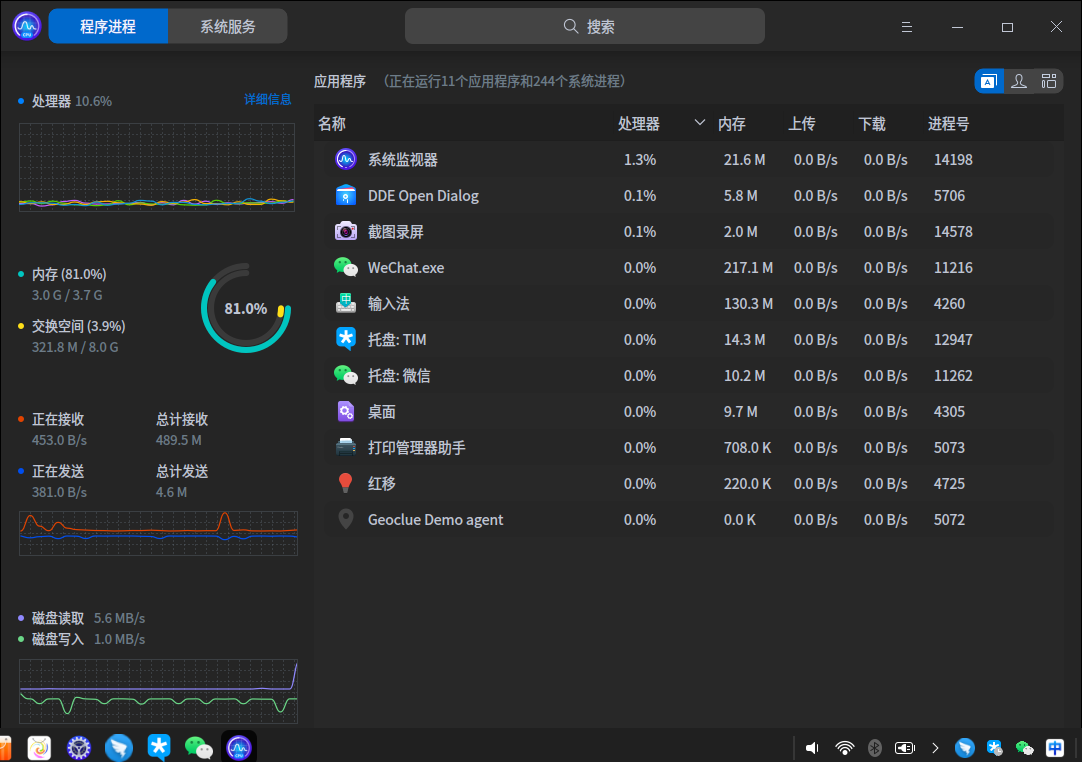This screenshot has width=1082, height=762.
Task: Toggle the application list view mode
Action: [988, 81]
